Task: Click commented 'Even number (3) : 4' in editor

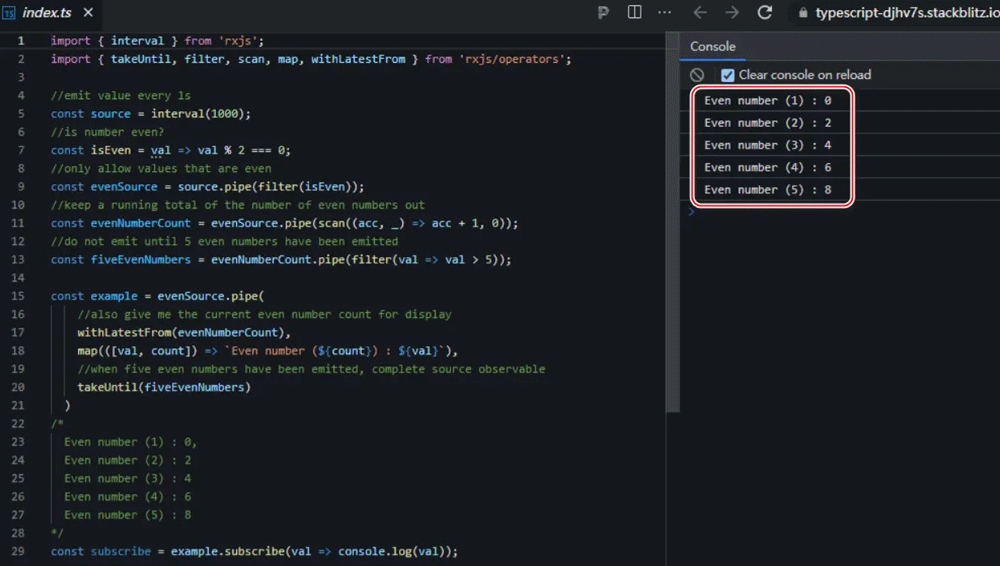Action: 128,479
